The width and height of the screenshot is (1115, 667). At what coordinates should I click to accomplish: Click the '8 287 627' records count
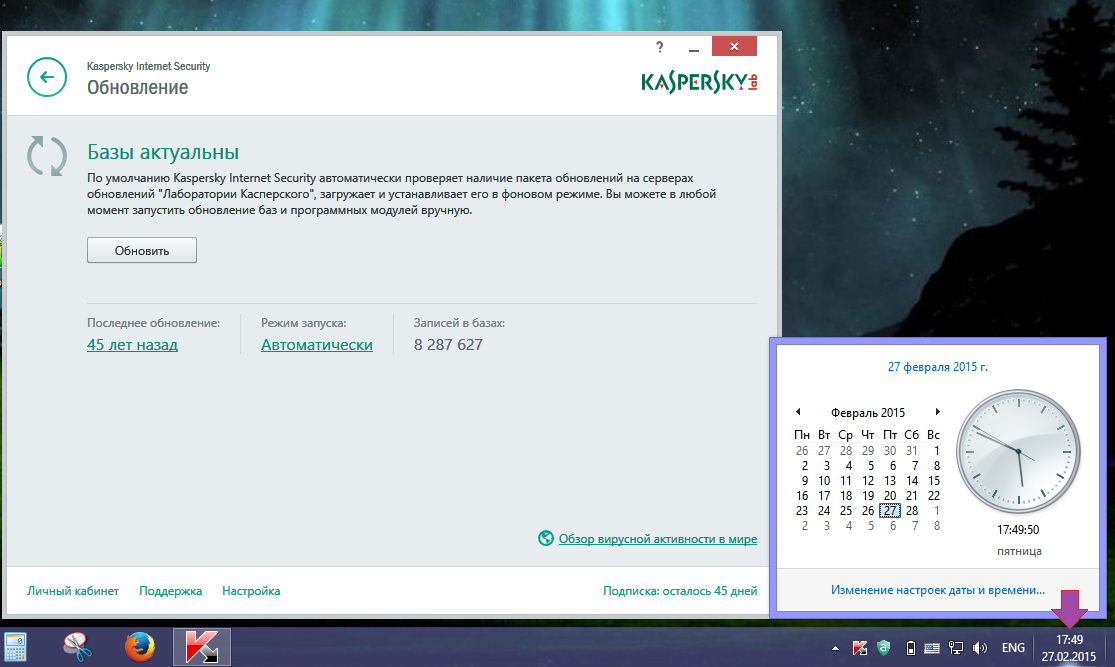point(448,345)
